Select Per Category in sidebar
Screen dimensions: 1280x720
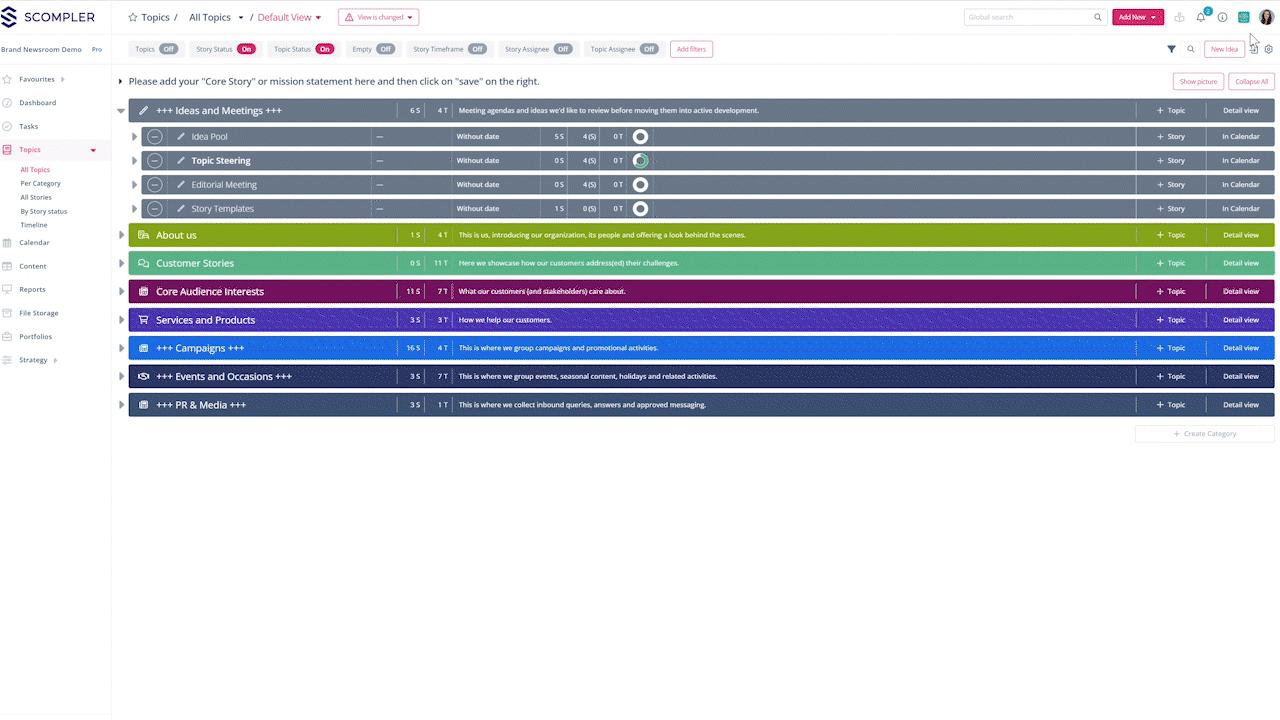tap(40, 184)
